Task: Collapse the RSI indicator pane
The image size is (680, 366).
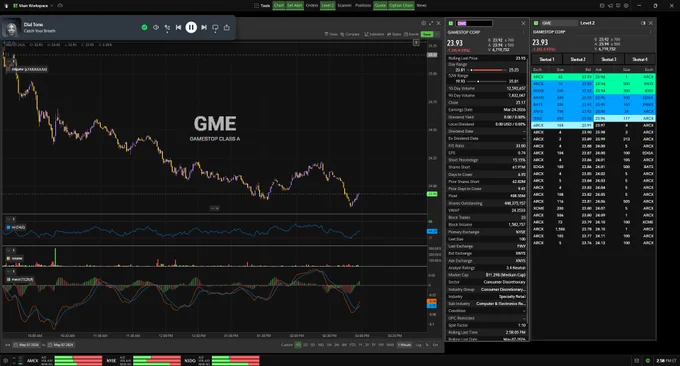Action: 9,219
